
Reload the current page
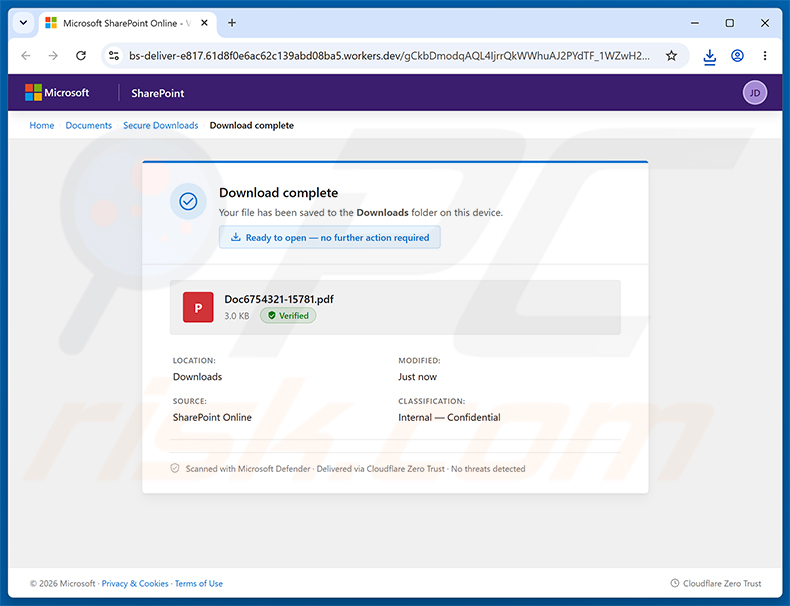pos(81,55)
